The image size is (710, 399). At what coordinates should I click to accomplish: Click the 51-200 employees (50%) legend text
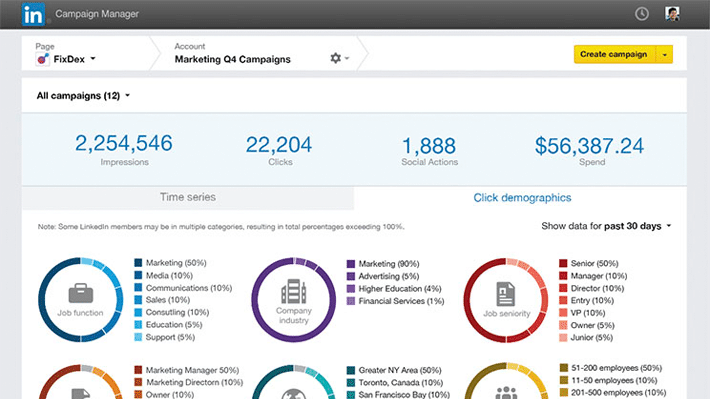coord(616,368)
